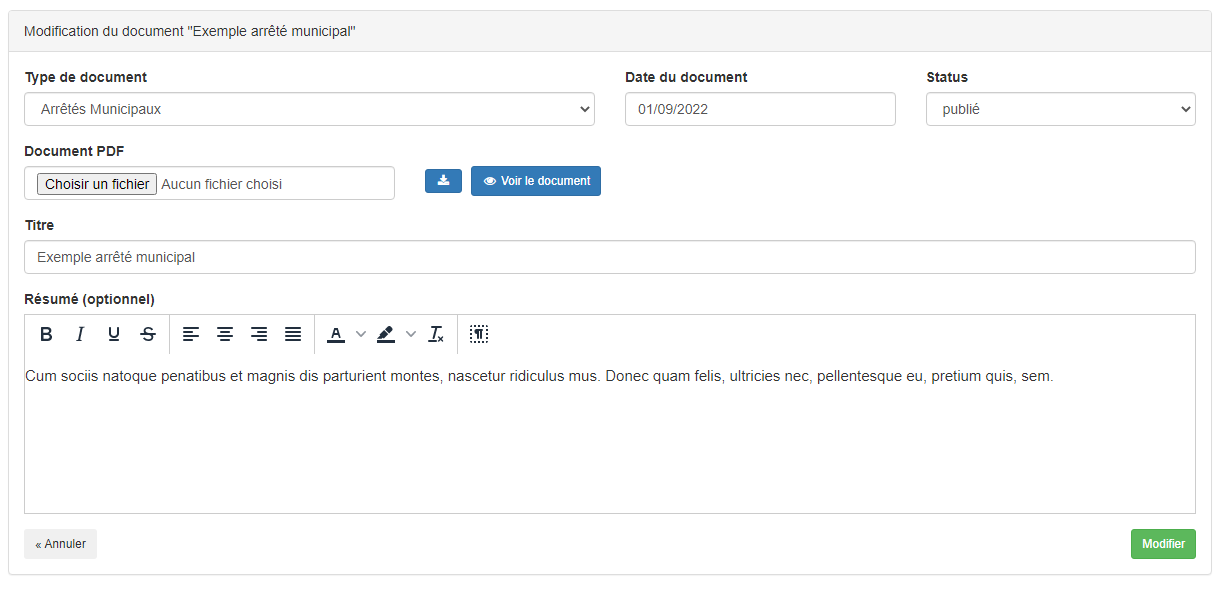Click Voir le document button
This screenshot has width=1224, height=590.
coord(536,181)
